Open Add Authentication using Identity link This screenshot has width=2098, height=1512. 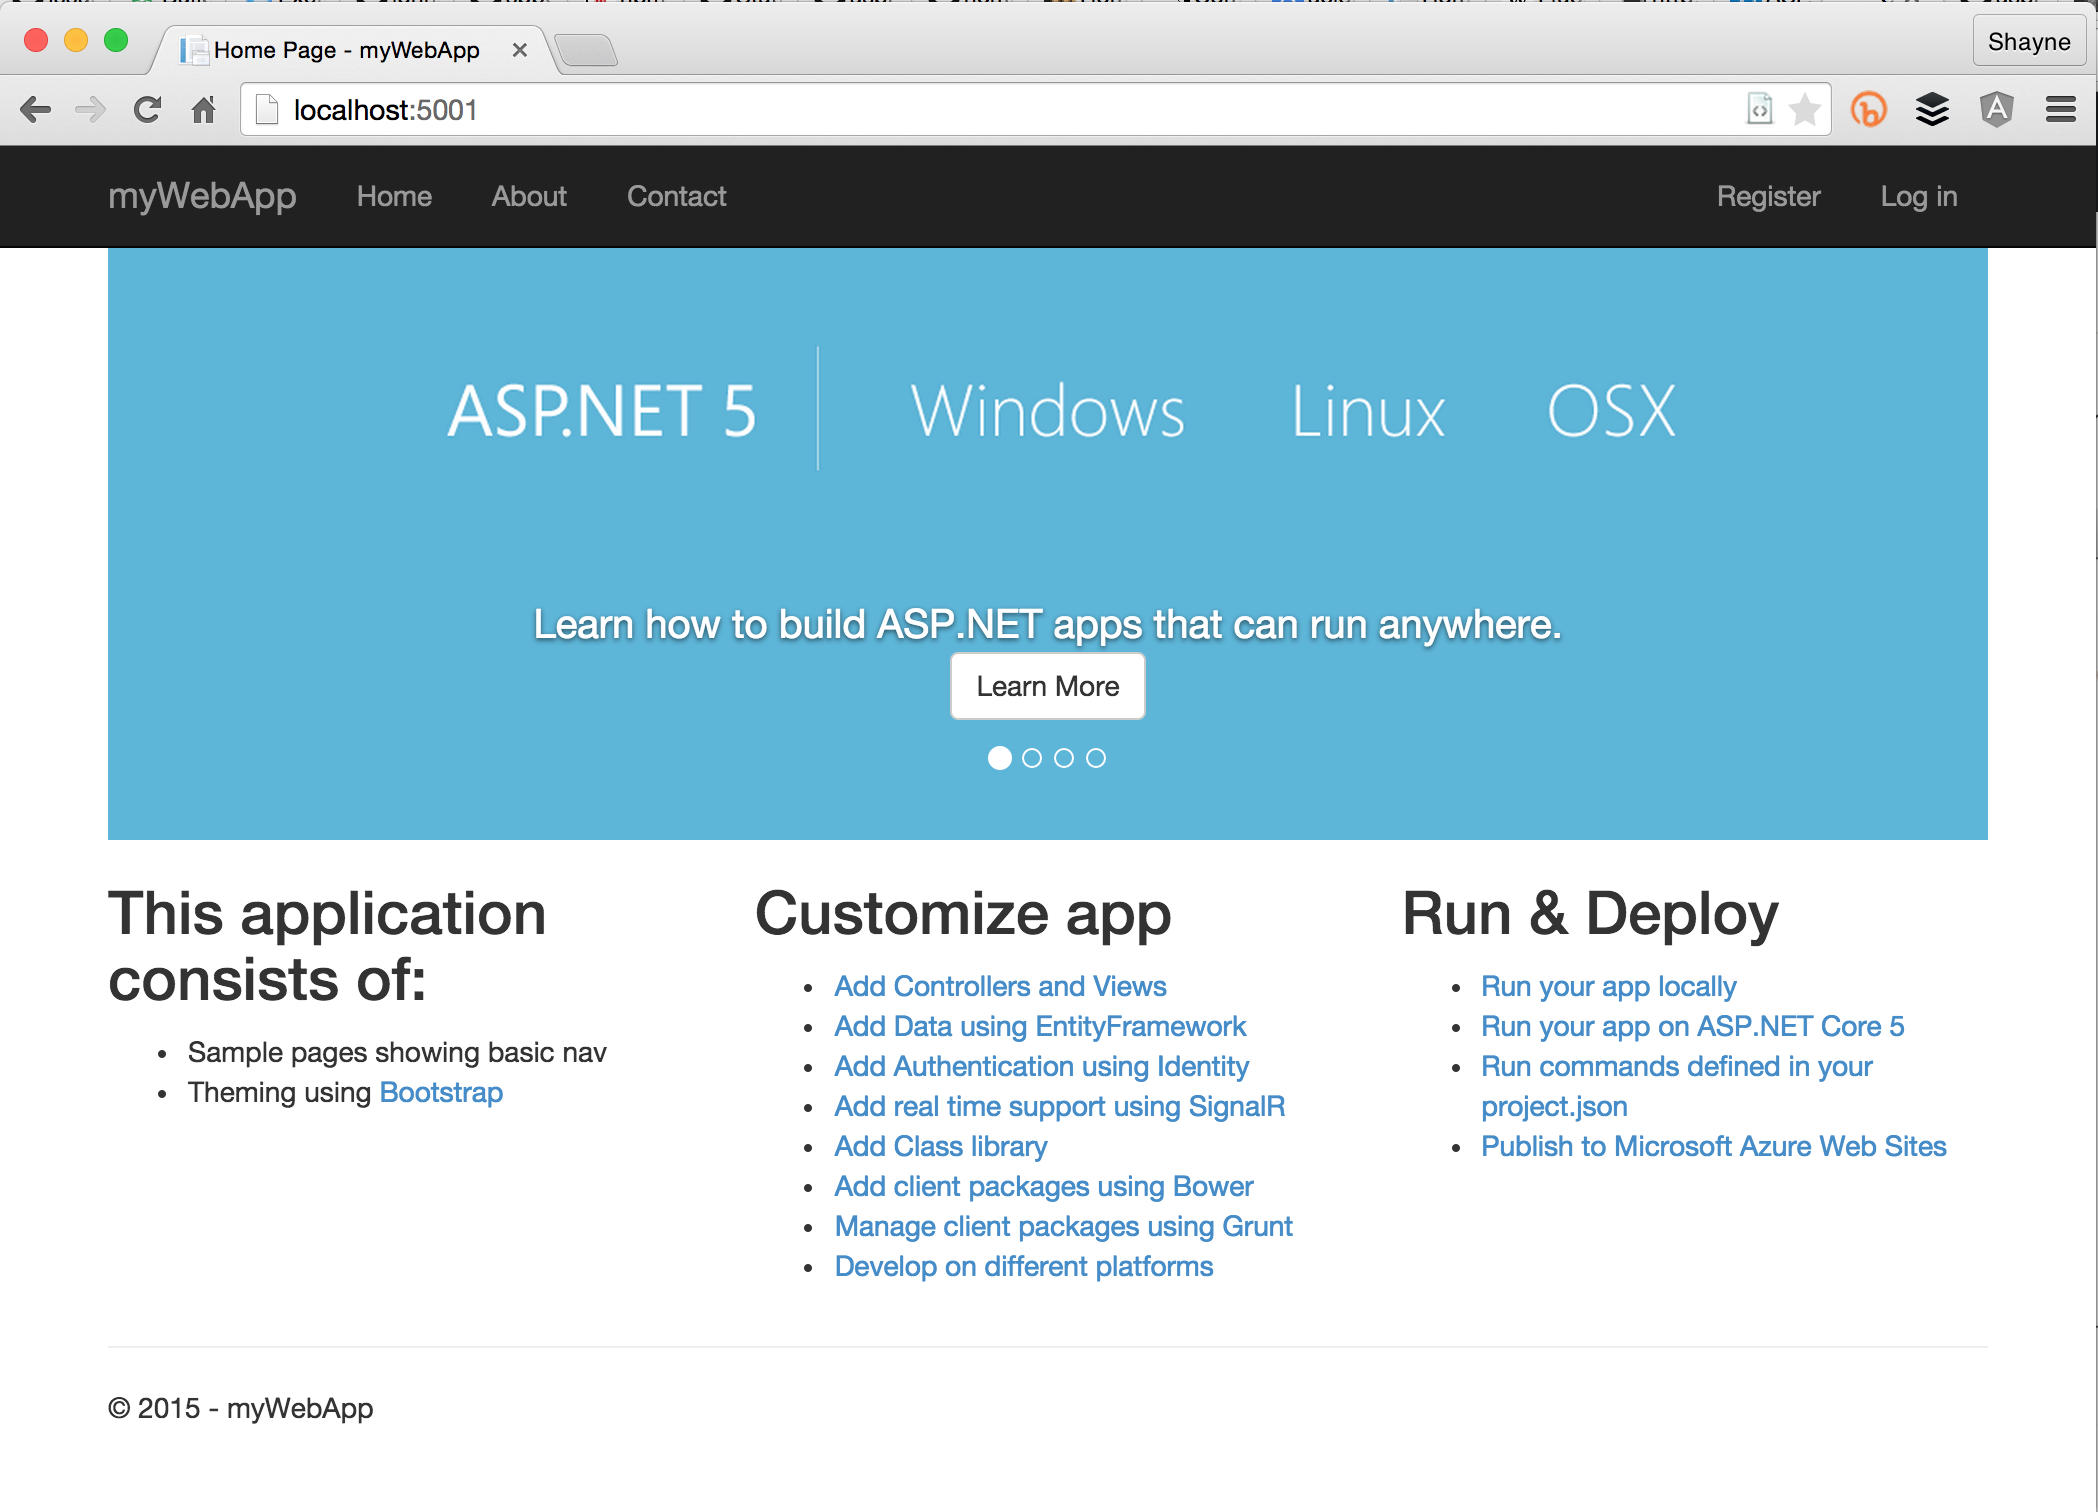click(x=1042, y=1066)
